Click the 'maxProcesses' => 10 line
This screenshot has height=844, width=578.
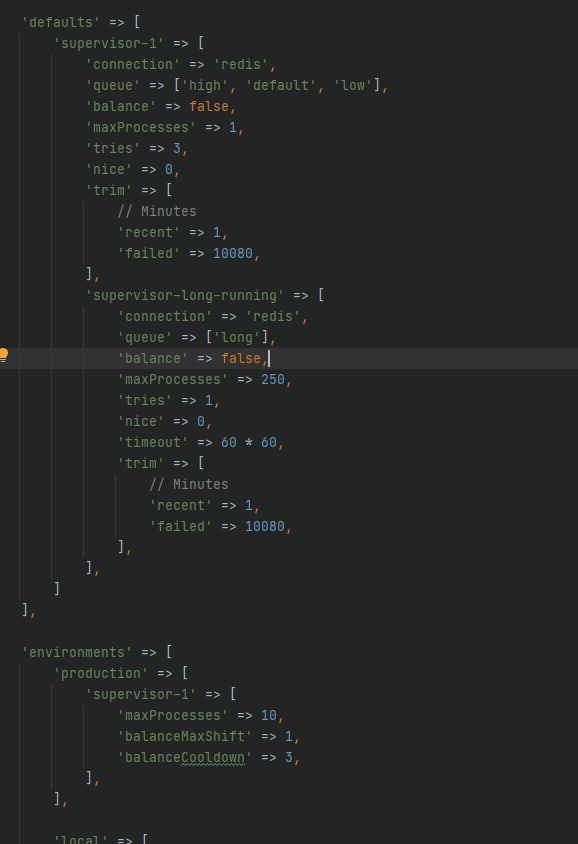[x=200, y=715]
